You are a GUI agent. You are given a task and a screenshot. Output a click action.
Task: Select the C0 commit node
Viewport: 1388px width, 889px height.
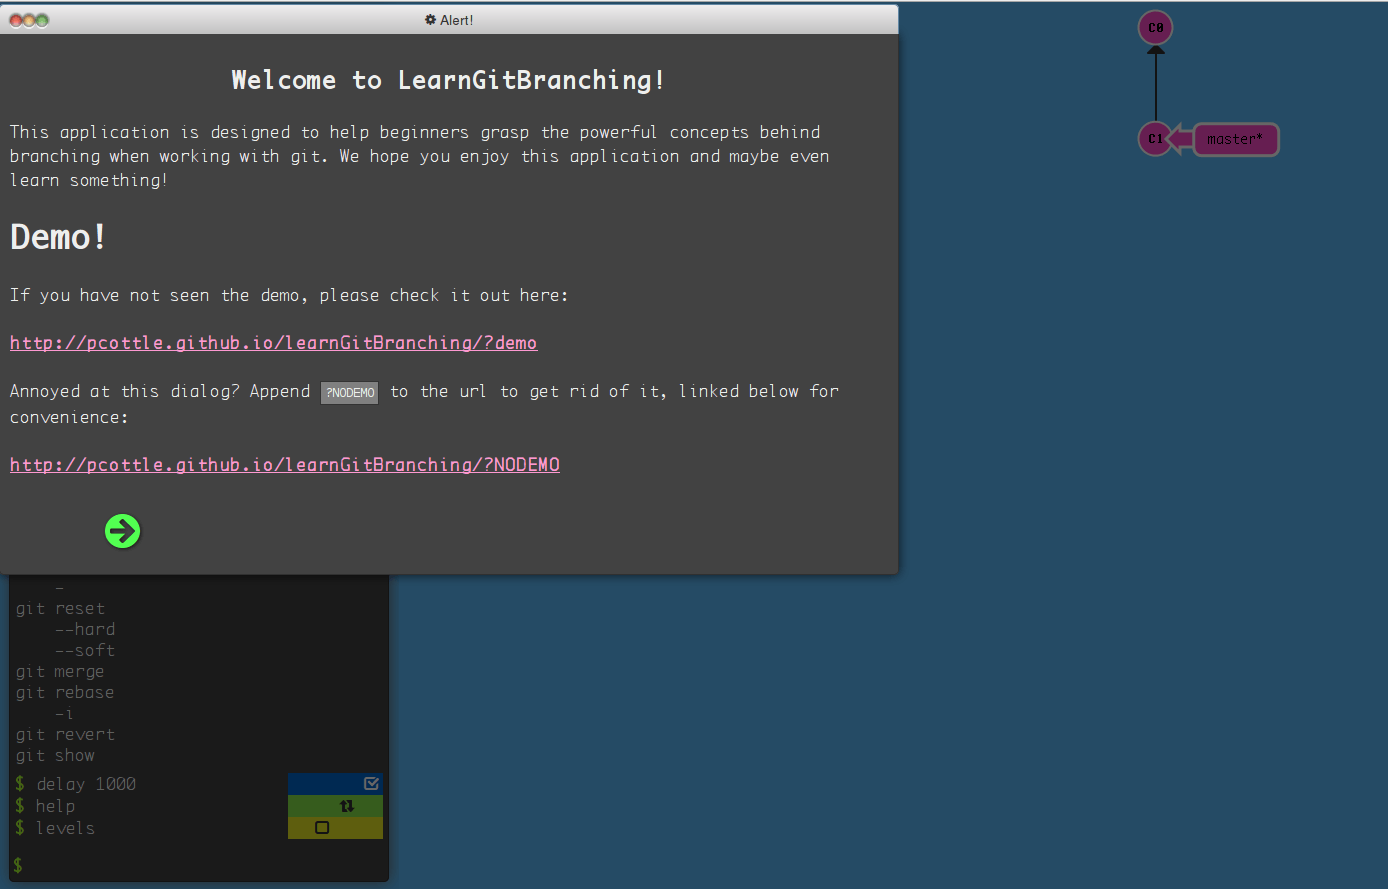click(1155, 28)
